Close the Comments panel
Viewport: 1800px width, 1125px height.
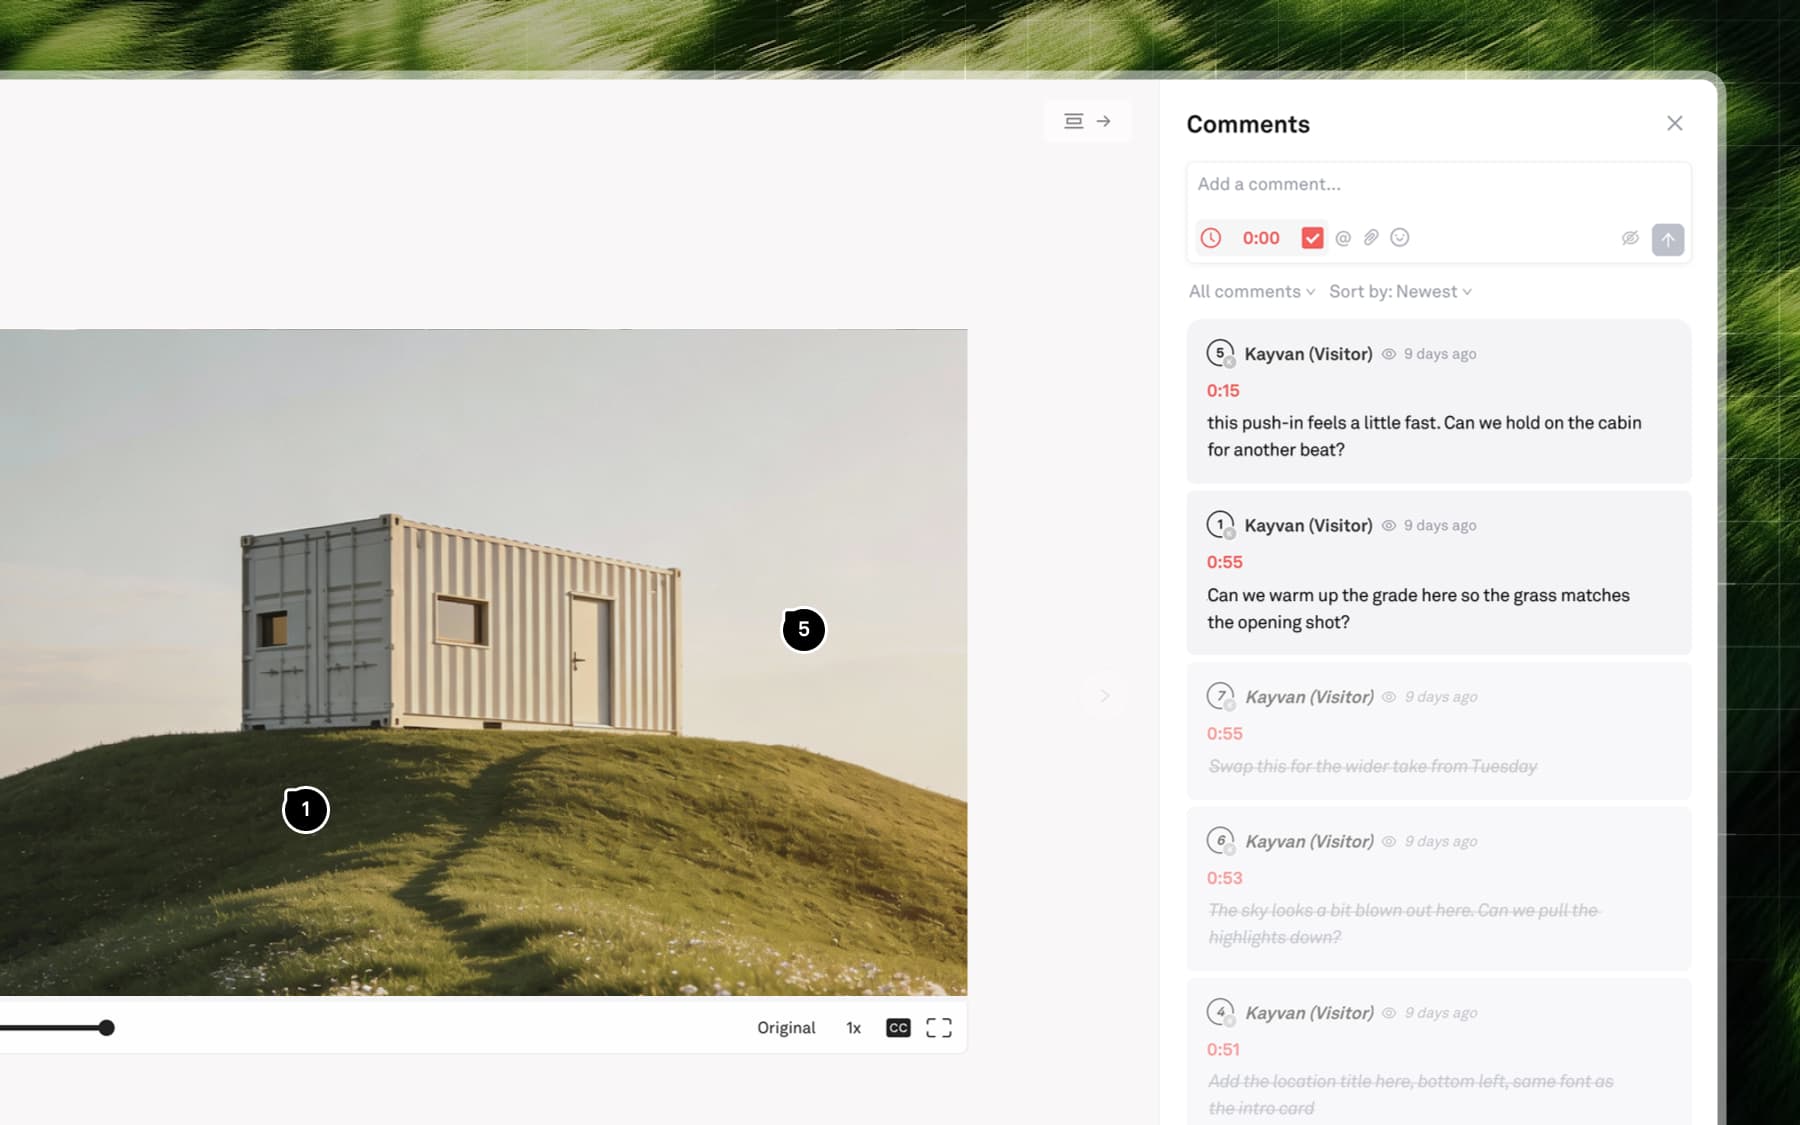[1675, 123]
